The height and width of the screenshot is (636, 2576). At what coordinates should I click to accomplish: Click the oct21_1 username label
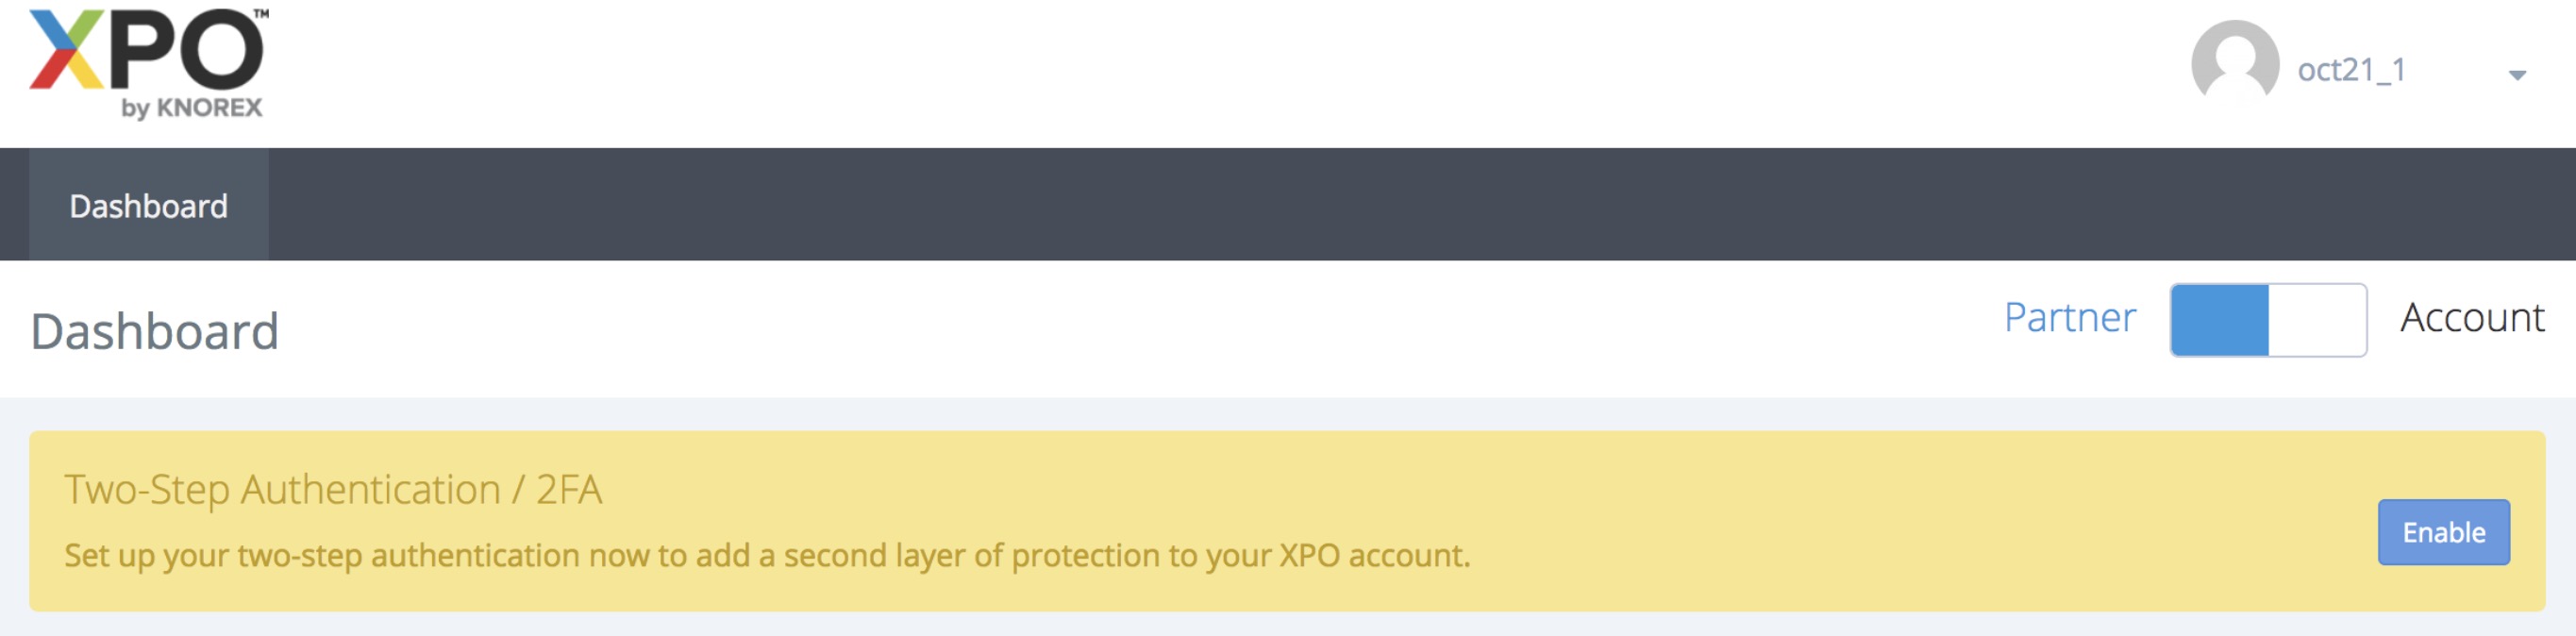[2351, 70]
